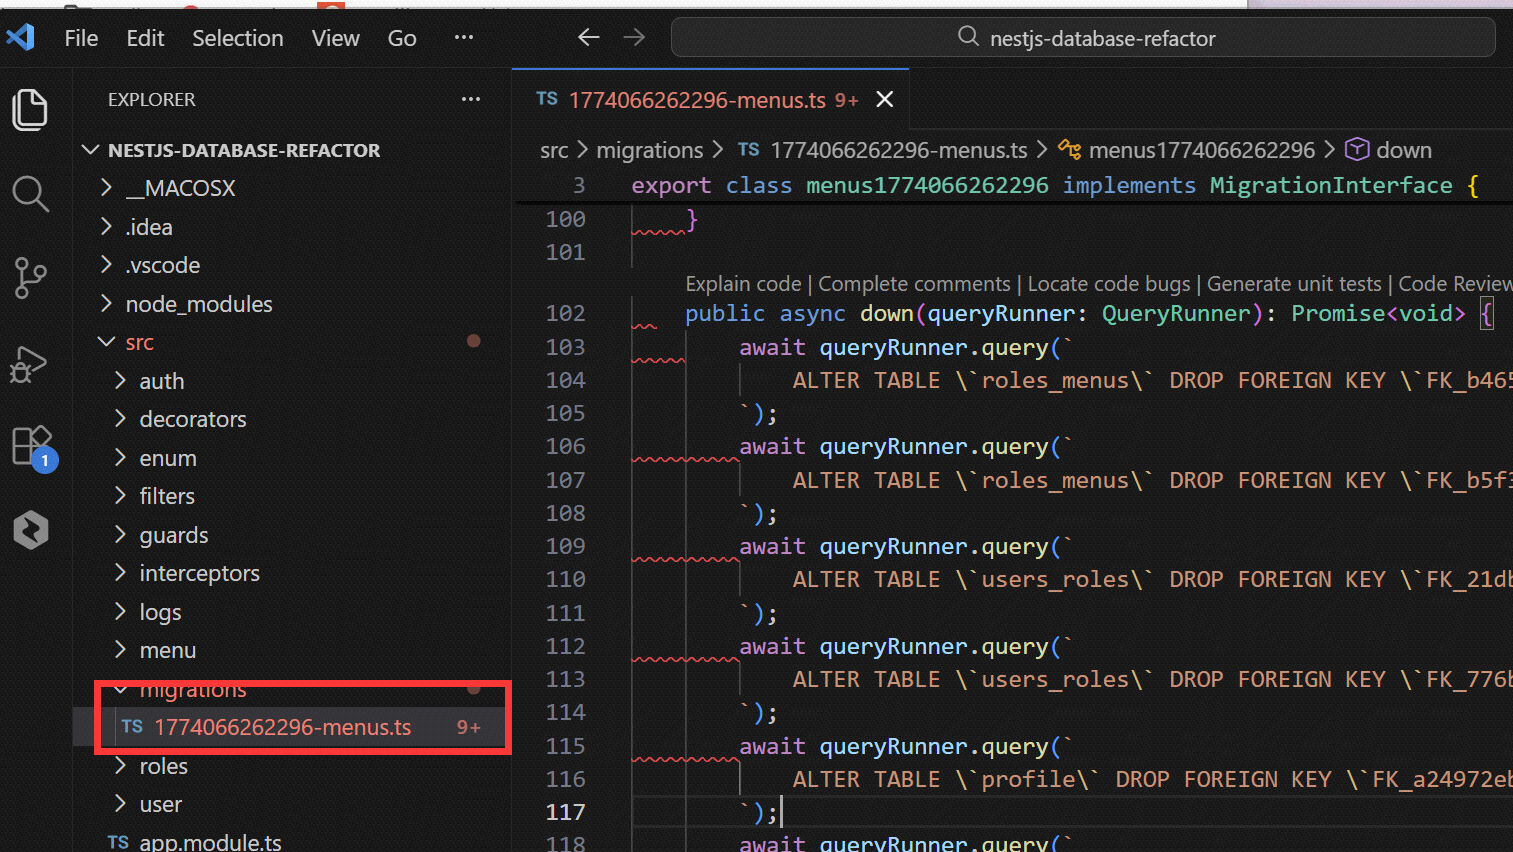
Task: Click the migrations breadcrumb segment
Action: point(650,150)
